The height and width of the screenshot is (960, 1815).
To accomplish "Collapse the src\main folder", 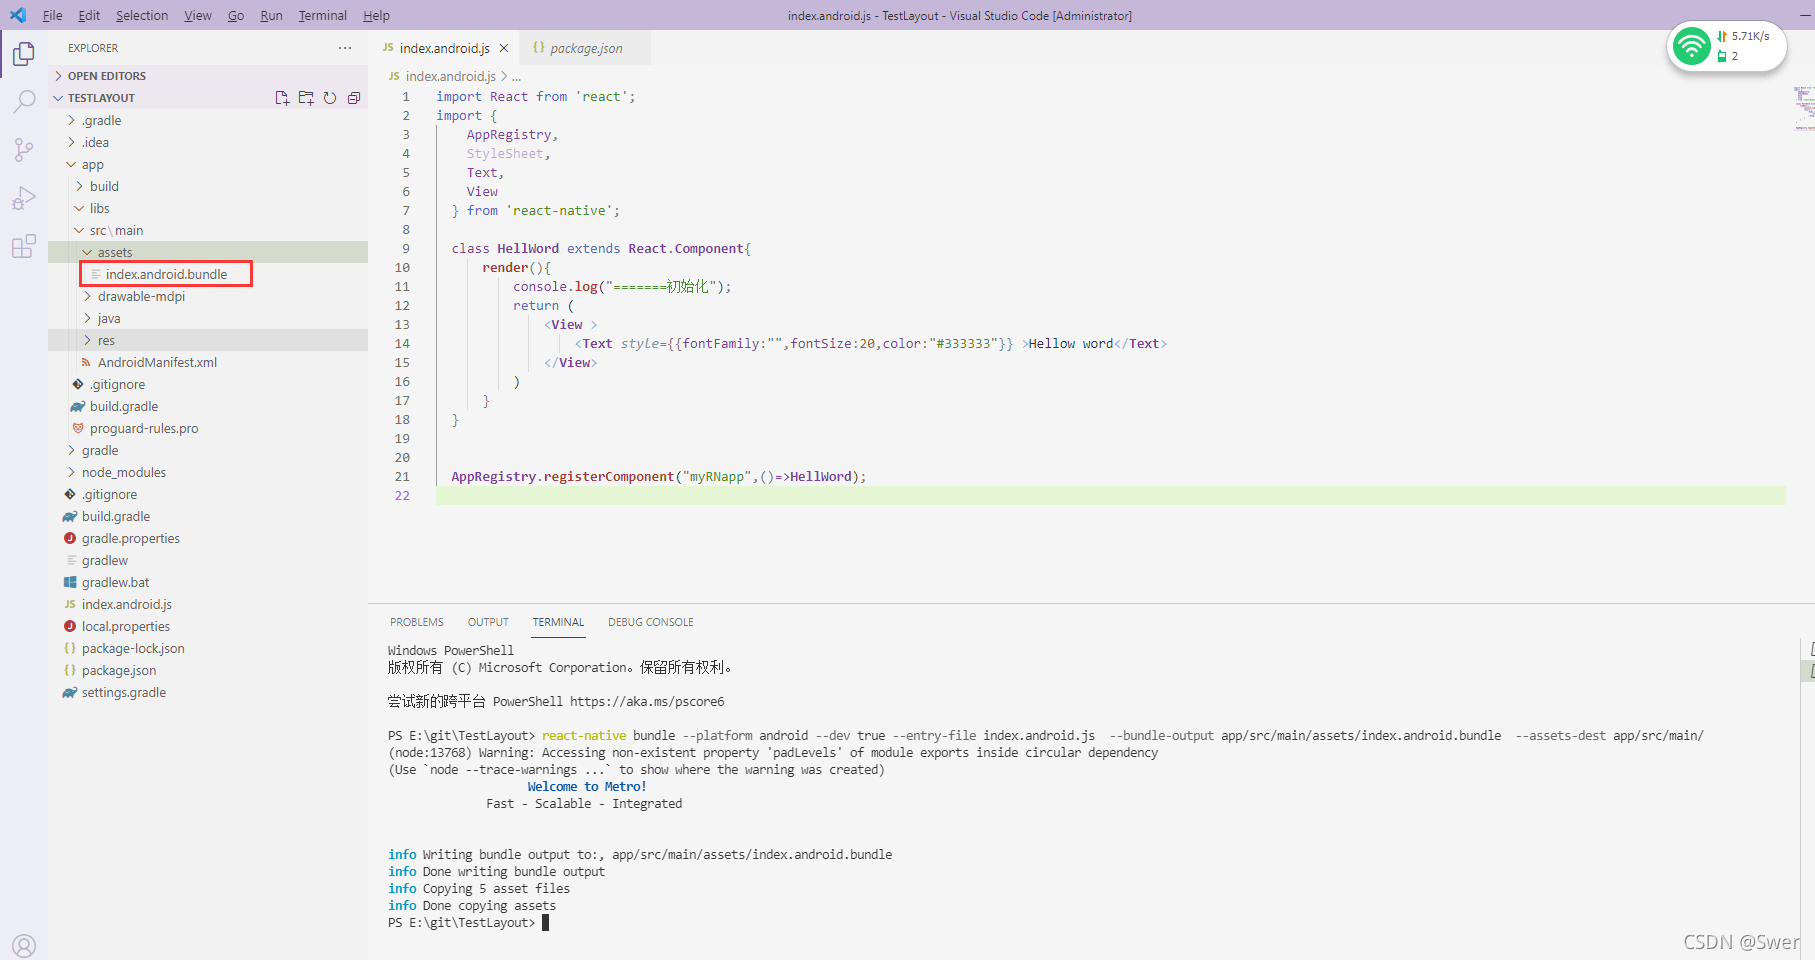I will (x=208, y=230).
